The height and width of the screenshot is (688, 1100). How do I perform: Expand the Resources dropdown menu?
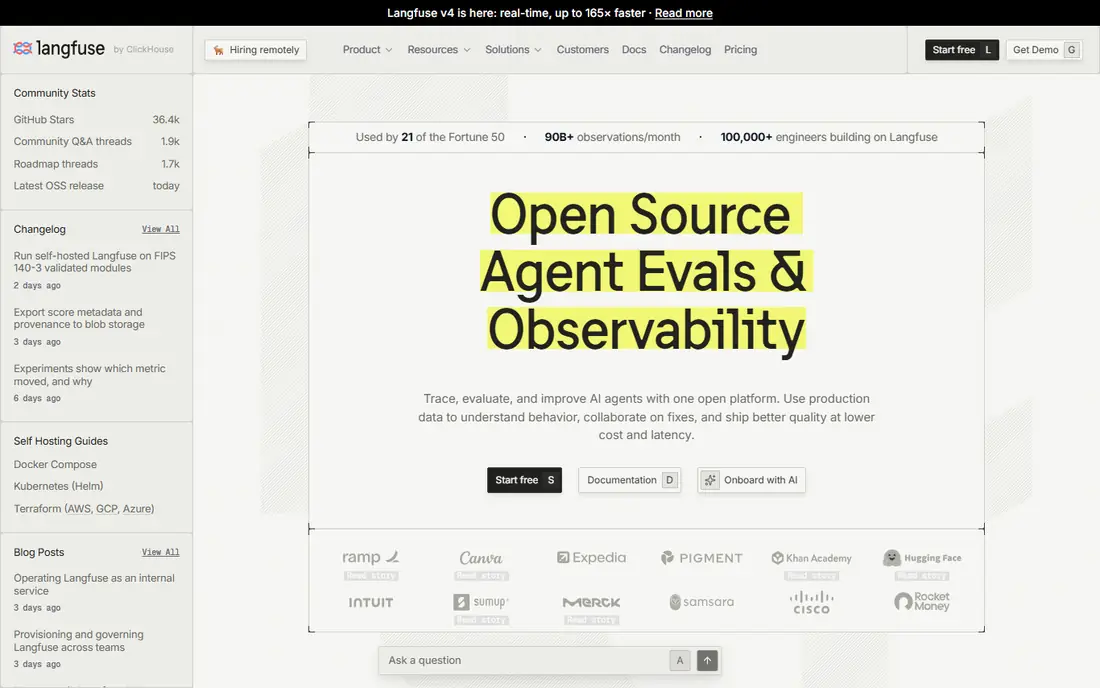(x=438, y=50)
